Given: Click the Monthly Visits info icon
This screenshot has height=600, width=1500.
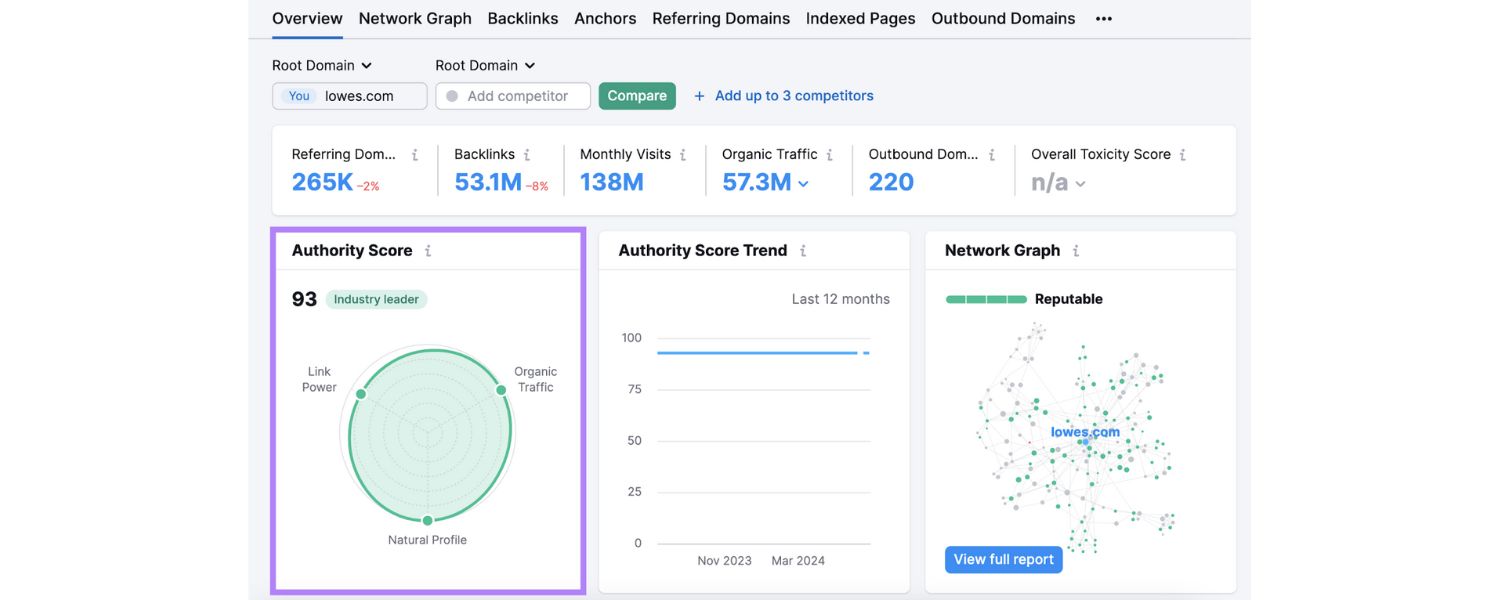Looking at the screenshot, I should pos(684,154).
